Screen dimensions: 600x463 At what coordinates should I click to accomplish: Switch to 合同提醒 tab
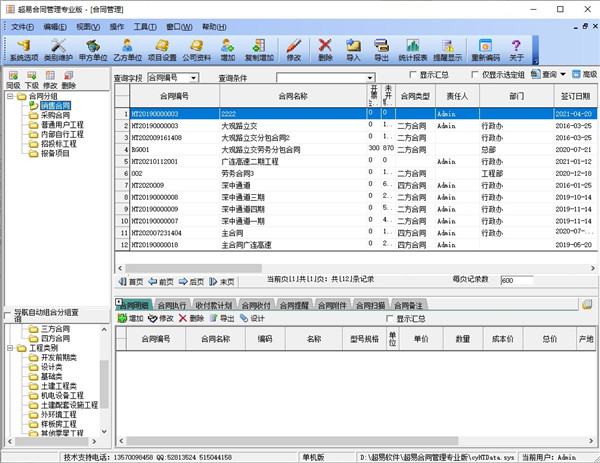coord(294,305)
